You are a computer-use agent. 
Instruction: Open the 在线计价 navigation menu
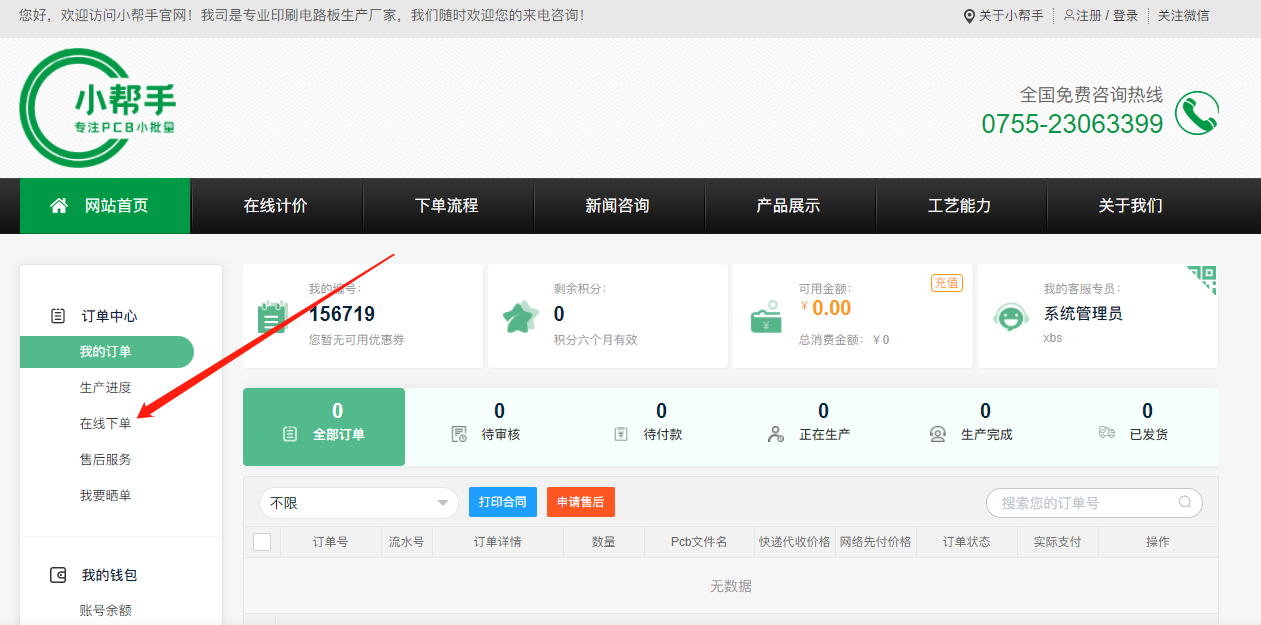click(276, 205)
